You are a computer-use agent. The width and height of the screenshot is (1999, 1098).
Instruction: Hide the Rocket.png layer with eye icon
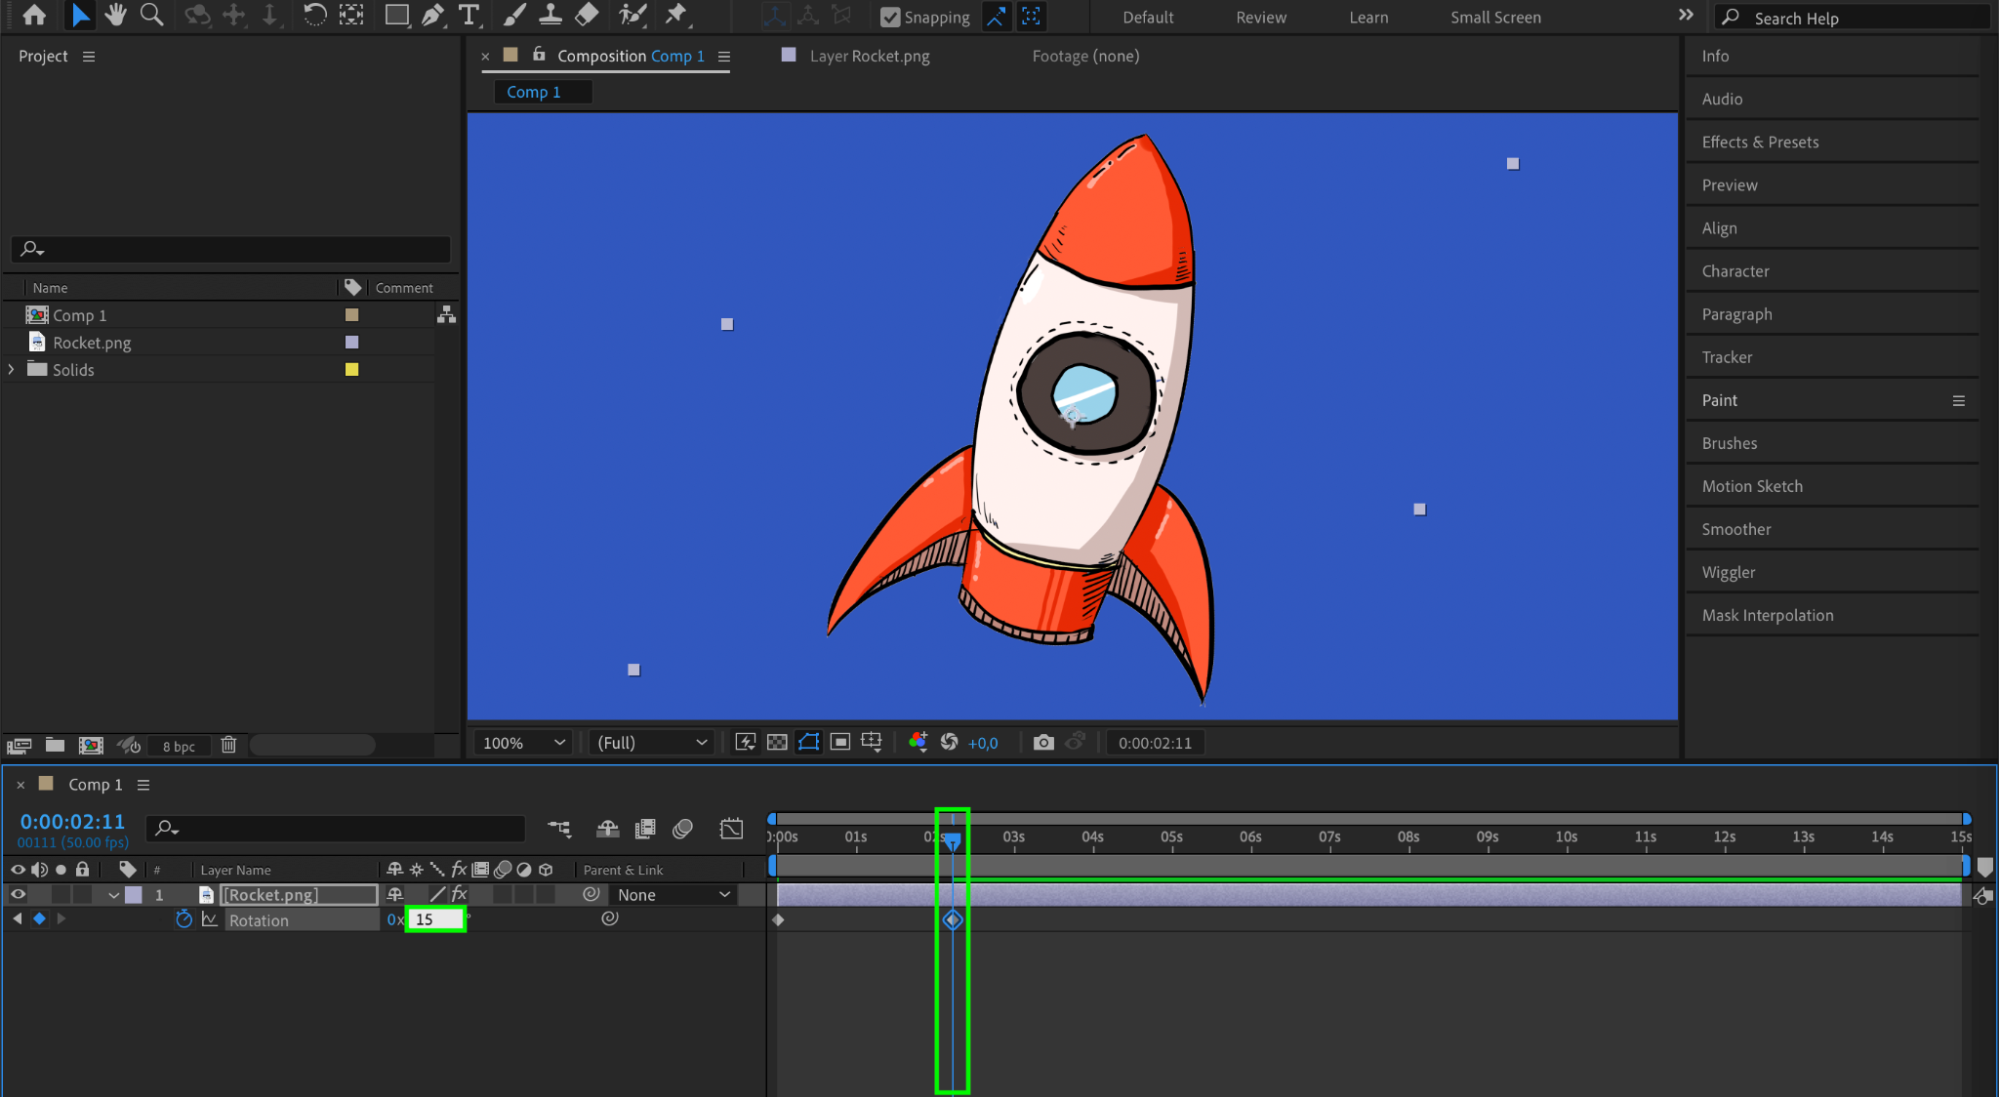[x=18, y=894]
